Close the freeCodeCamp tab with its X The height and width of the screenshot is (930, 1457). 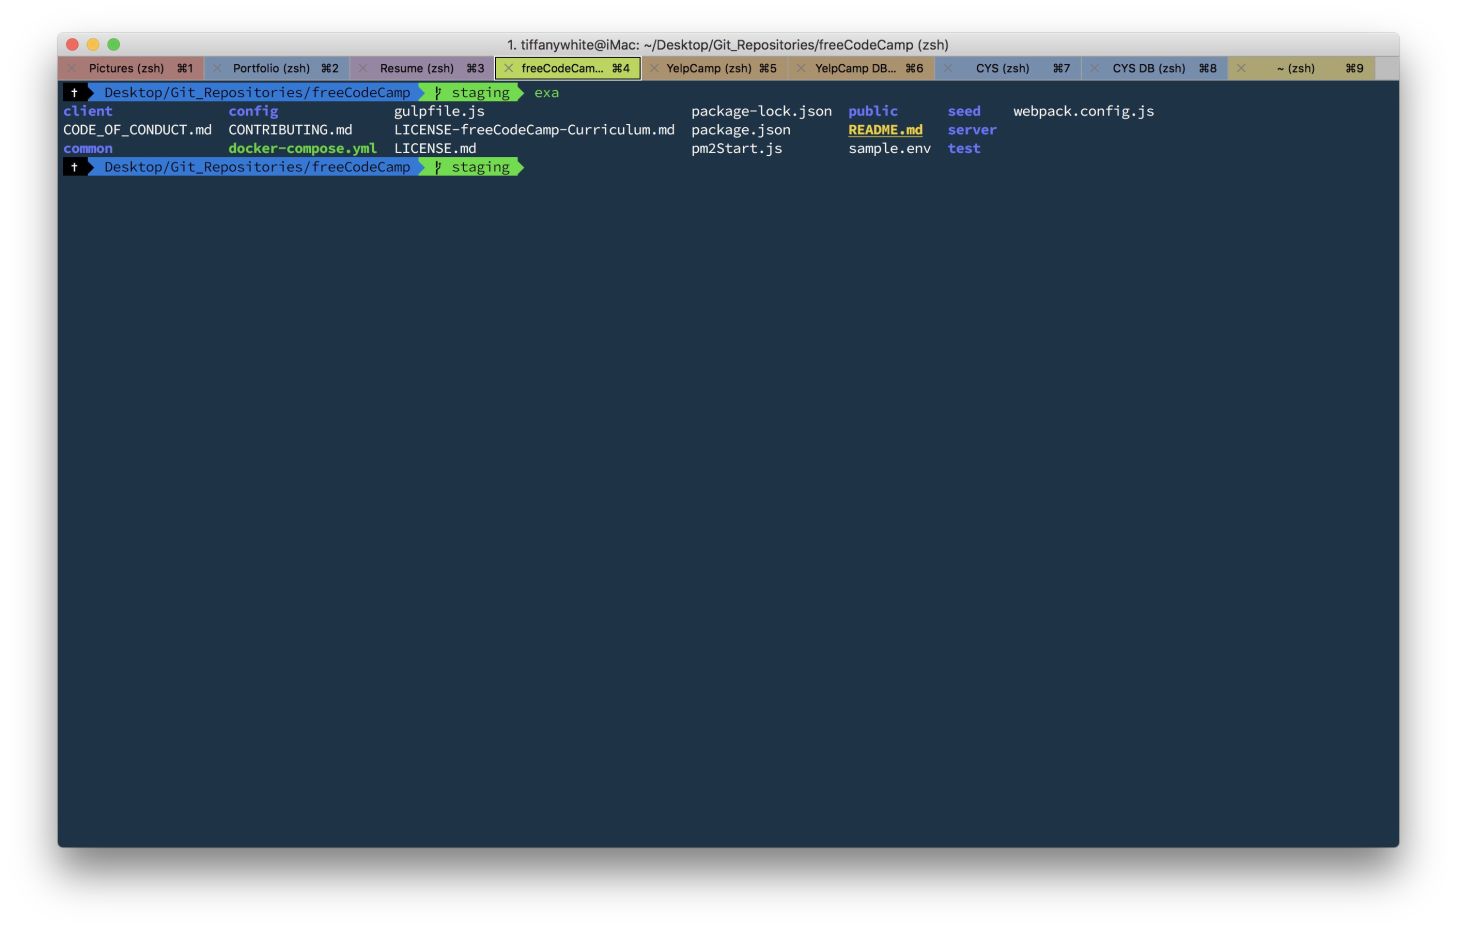click(508, 68)
